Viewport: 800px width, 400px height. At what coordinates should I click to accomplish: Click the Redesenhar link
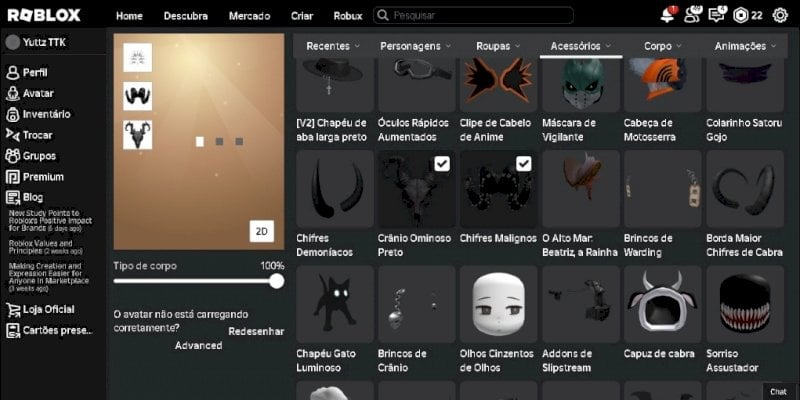256,332
